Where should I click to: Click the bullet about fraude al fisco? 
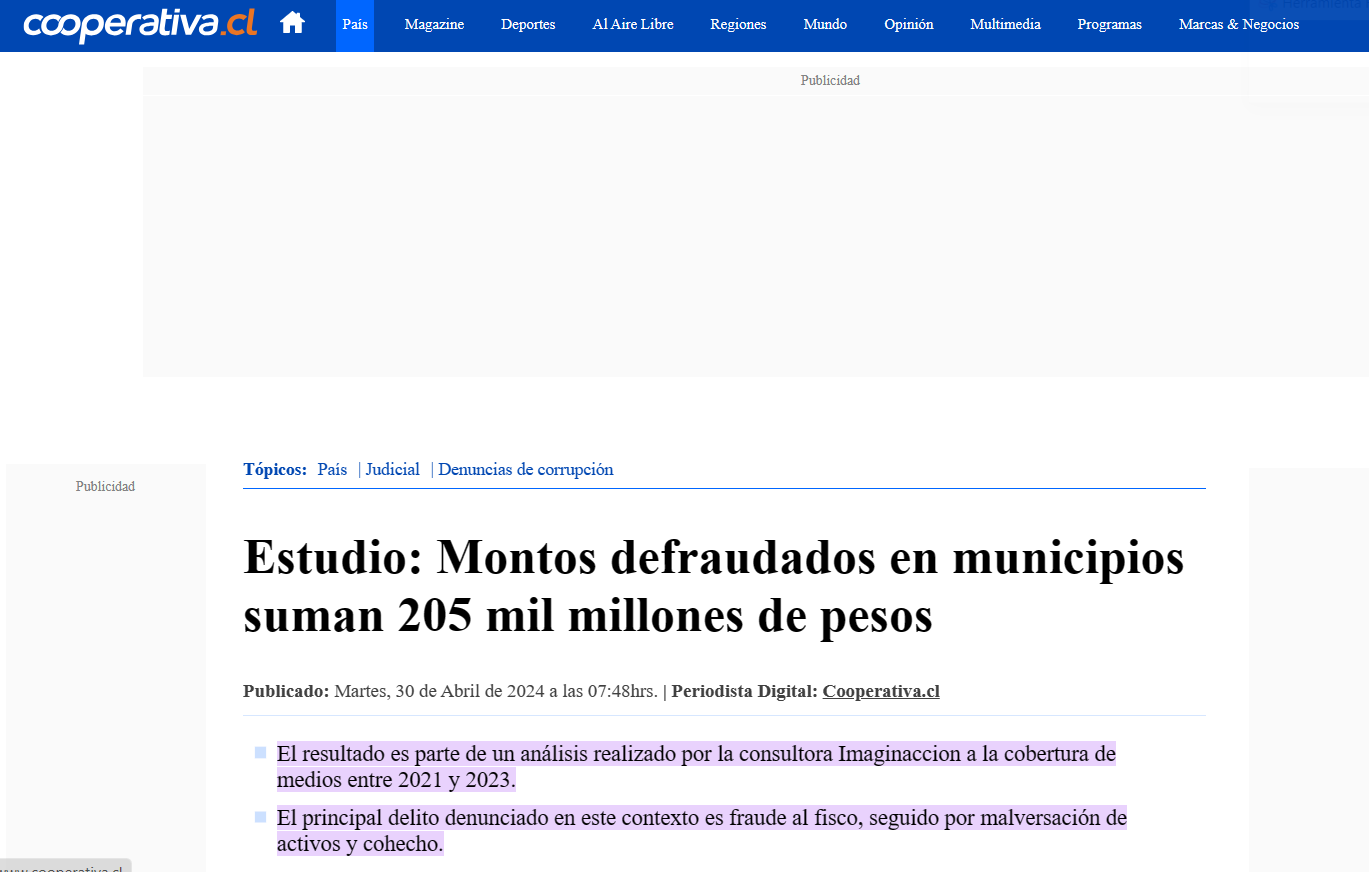[702, 831]
